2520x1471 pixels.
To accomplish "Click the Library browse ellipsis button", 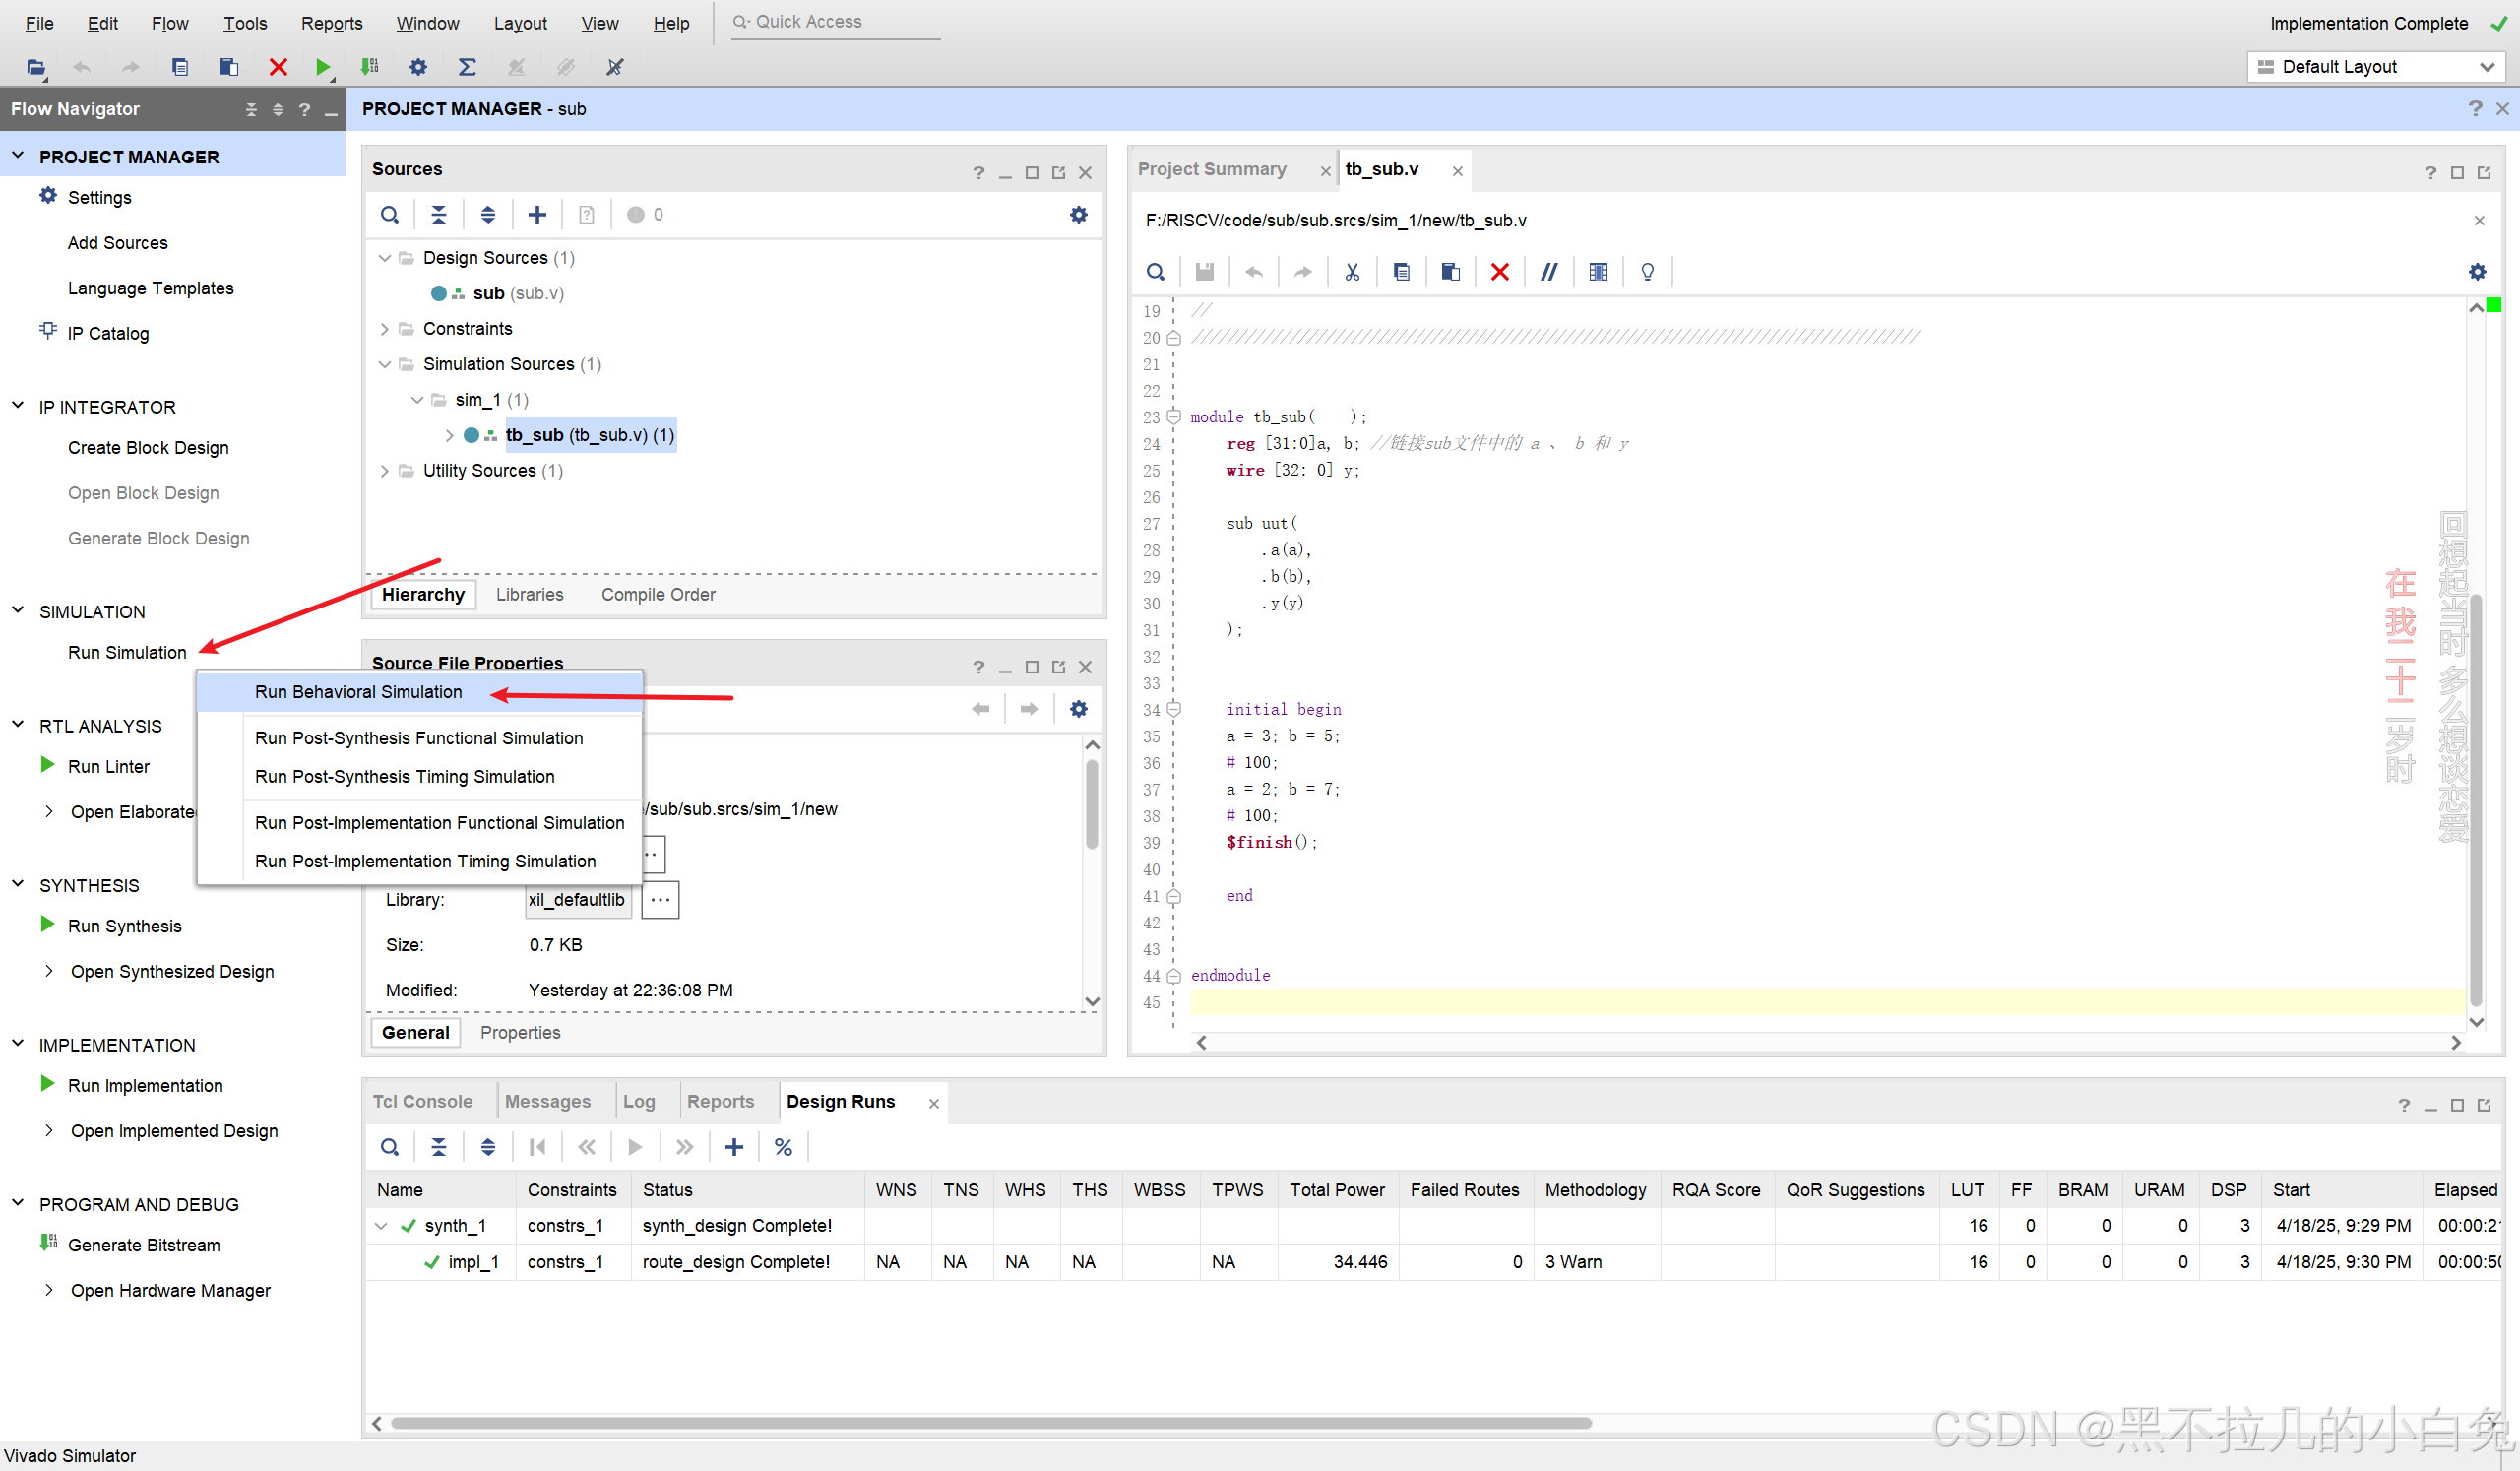I will (660, 900).
